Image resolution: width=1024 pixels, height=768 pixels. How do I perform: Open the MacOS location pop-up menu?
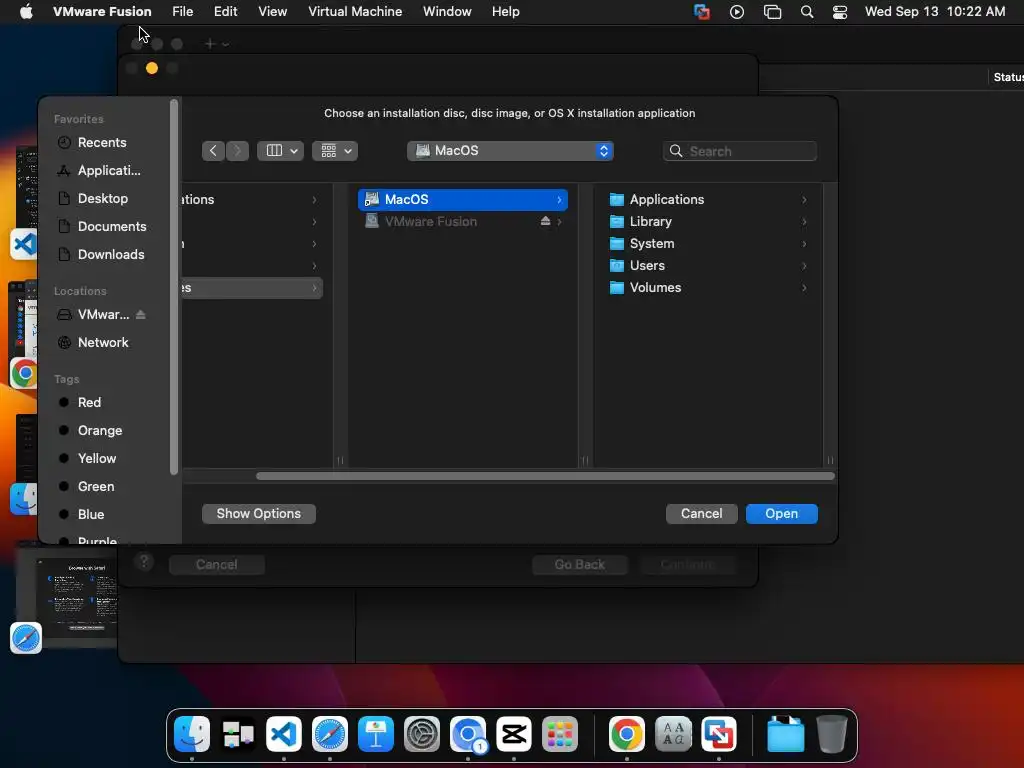point(510,151)
